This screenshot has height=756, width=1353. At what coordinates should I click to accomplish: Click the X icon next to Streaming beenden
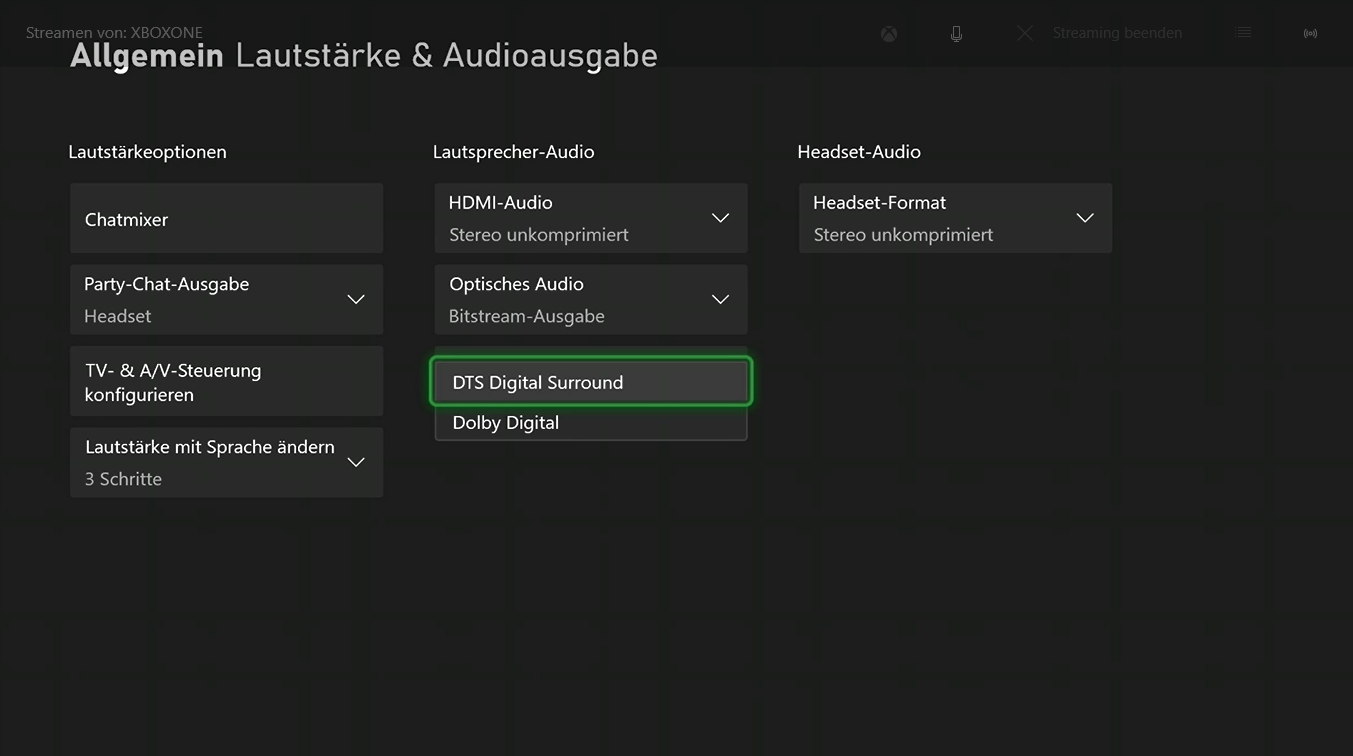tap(1024, 33)
